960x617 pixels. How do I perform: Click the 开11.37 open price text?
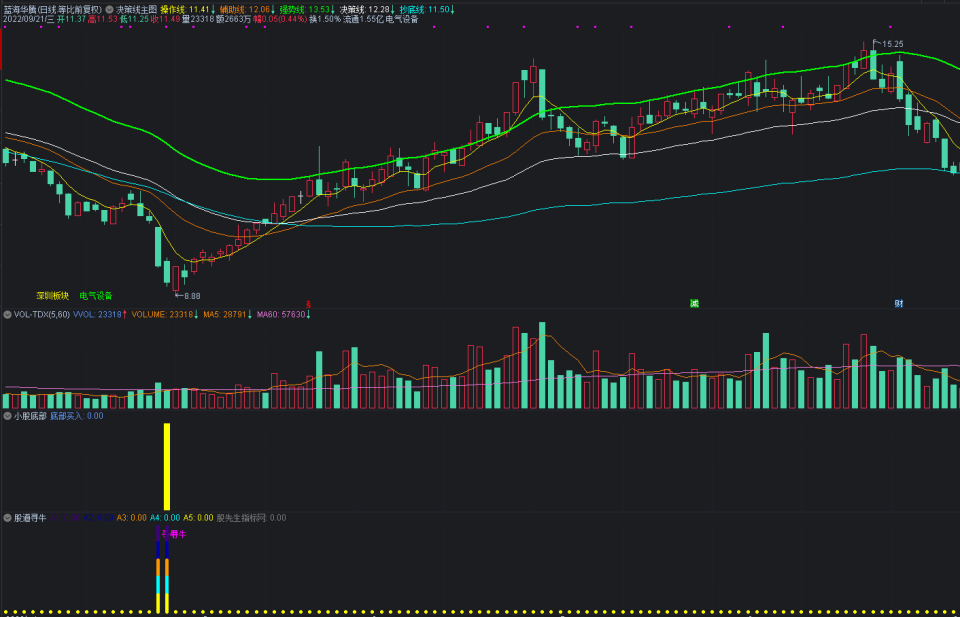71,20
